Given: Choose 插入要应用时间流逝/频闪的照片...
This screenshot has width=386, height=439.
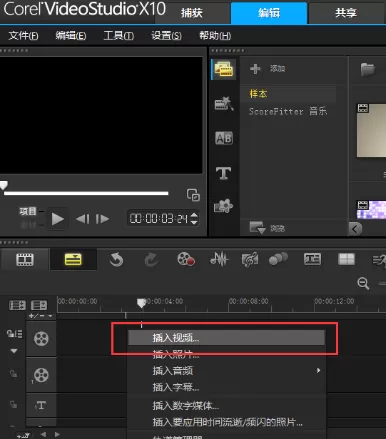Looking at the screenshot, I should [226, 422].
